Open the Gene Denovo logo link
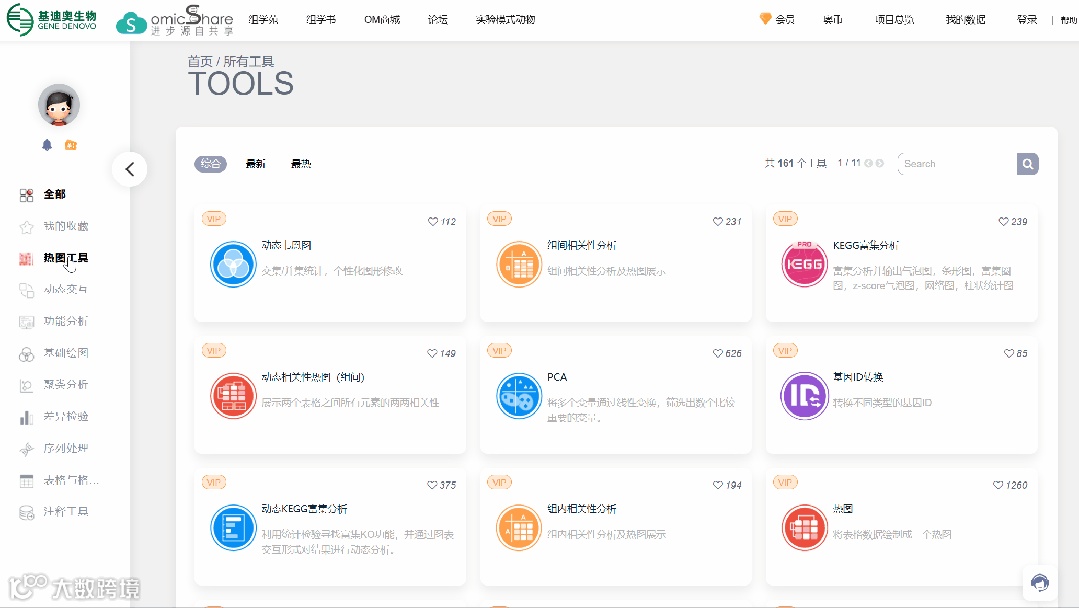Viewport: 1079px width, 608px height. [x=52, y=19]
